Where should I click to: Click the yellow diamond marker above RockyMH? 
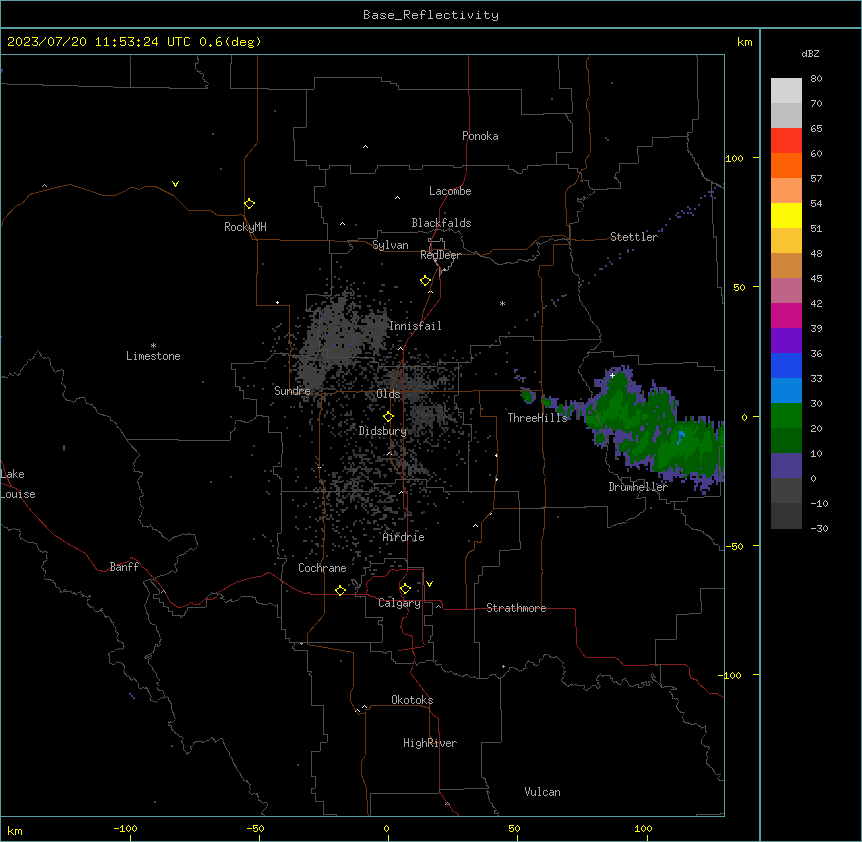pos(250,204)
